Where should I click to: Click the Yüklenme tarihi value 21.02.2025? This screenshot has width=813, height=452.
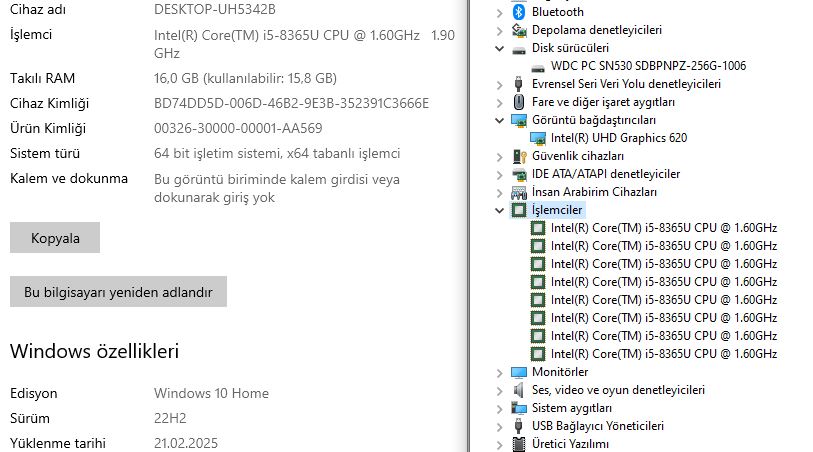point(186,443)
